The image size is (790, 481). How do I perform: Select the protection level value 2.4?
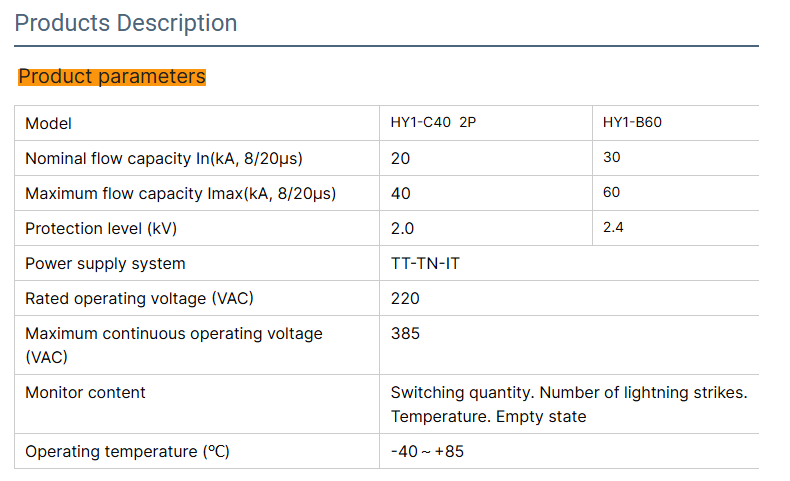click(x=613, y=228)
